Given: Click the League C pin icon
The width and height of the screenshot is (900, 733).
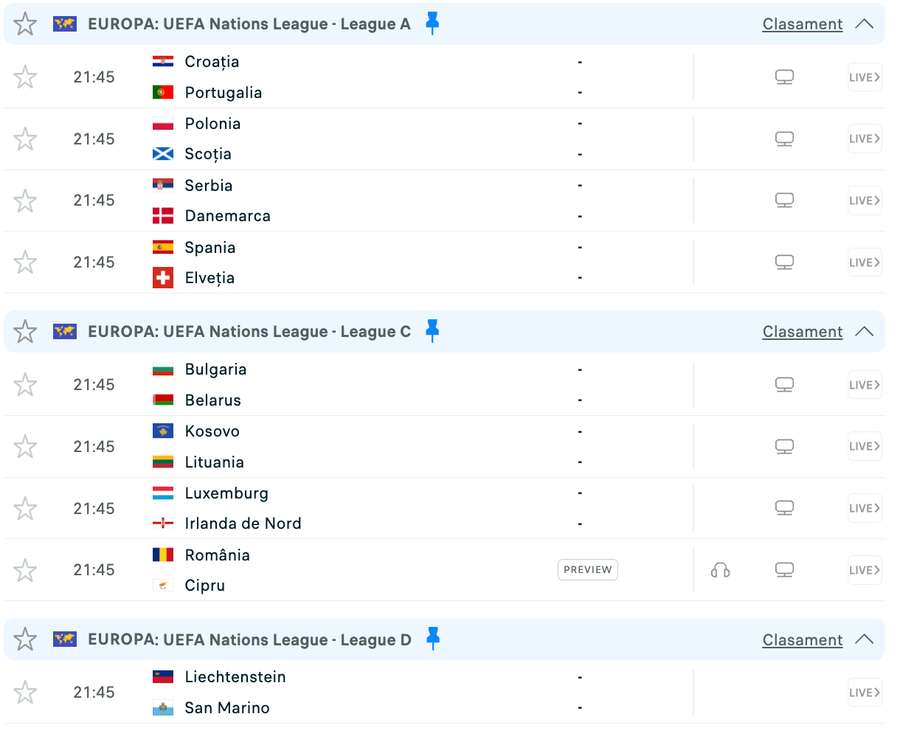Looking at the screenshot, I should tap(432, 331).
